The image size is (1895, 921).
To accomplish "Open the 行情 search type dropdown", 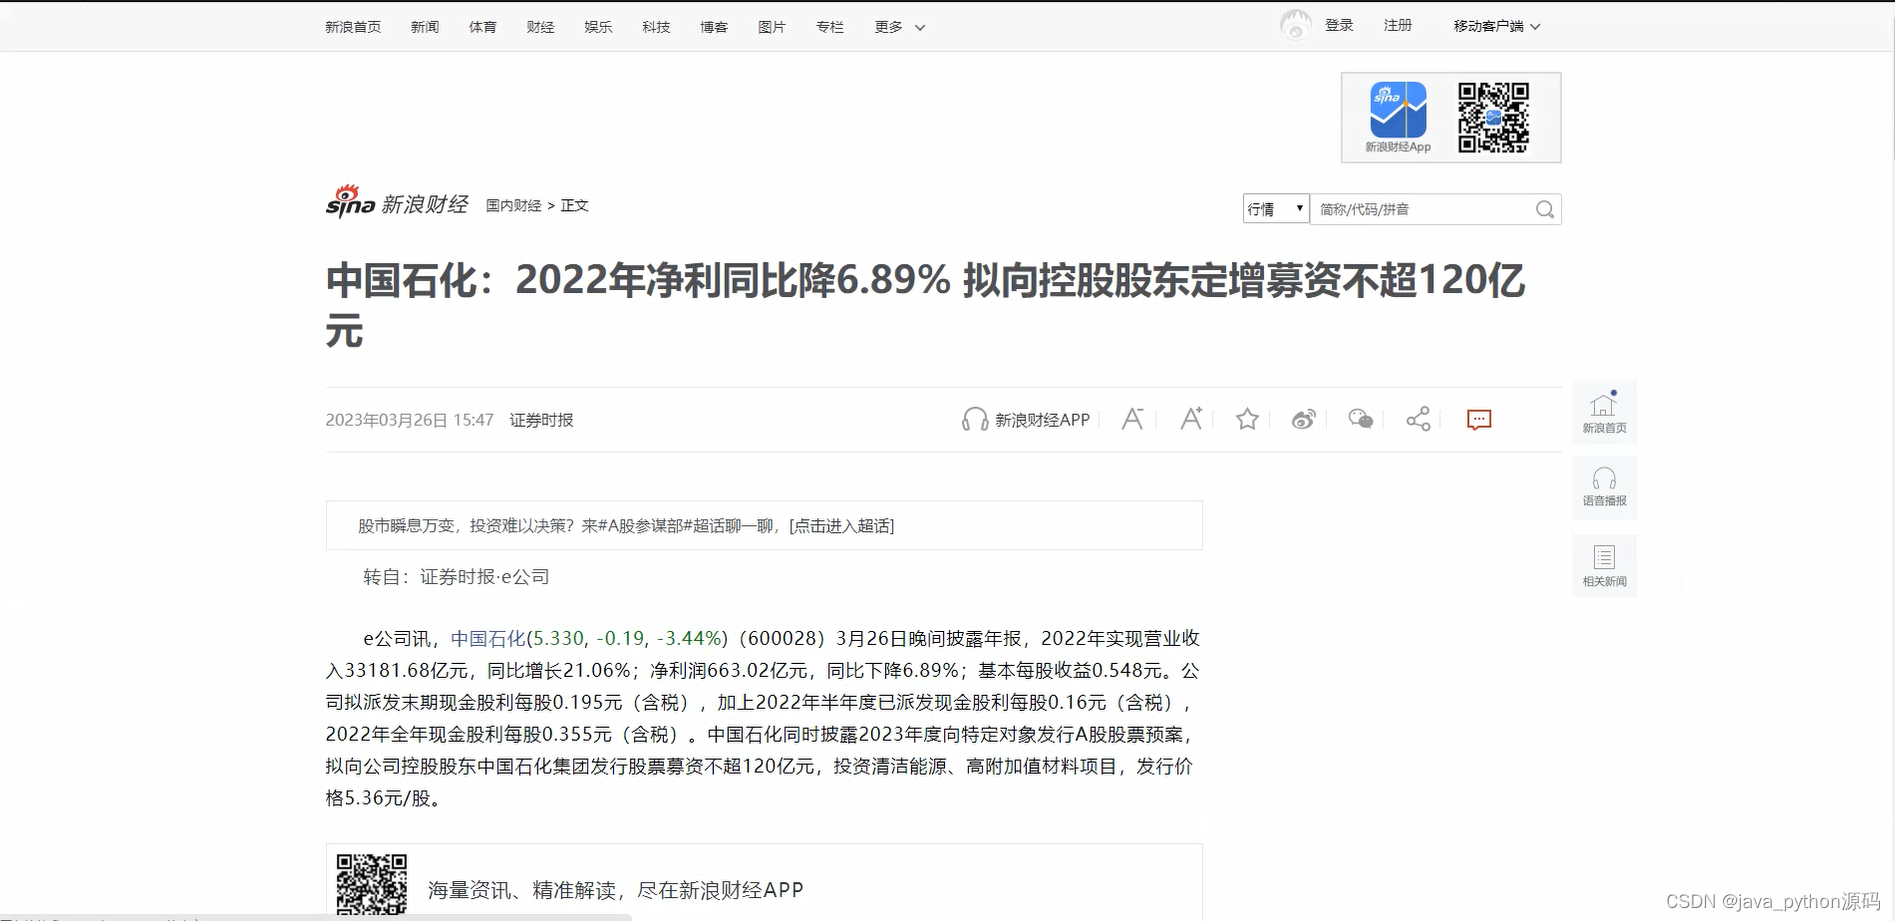I will (x=1275, y=208).
